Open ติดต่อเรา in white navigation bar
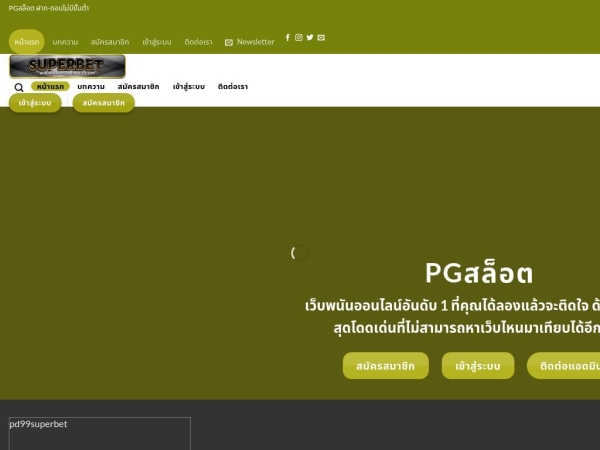Screen dimensions: 600x450 click(x=233, y=86)
